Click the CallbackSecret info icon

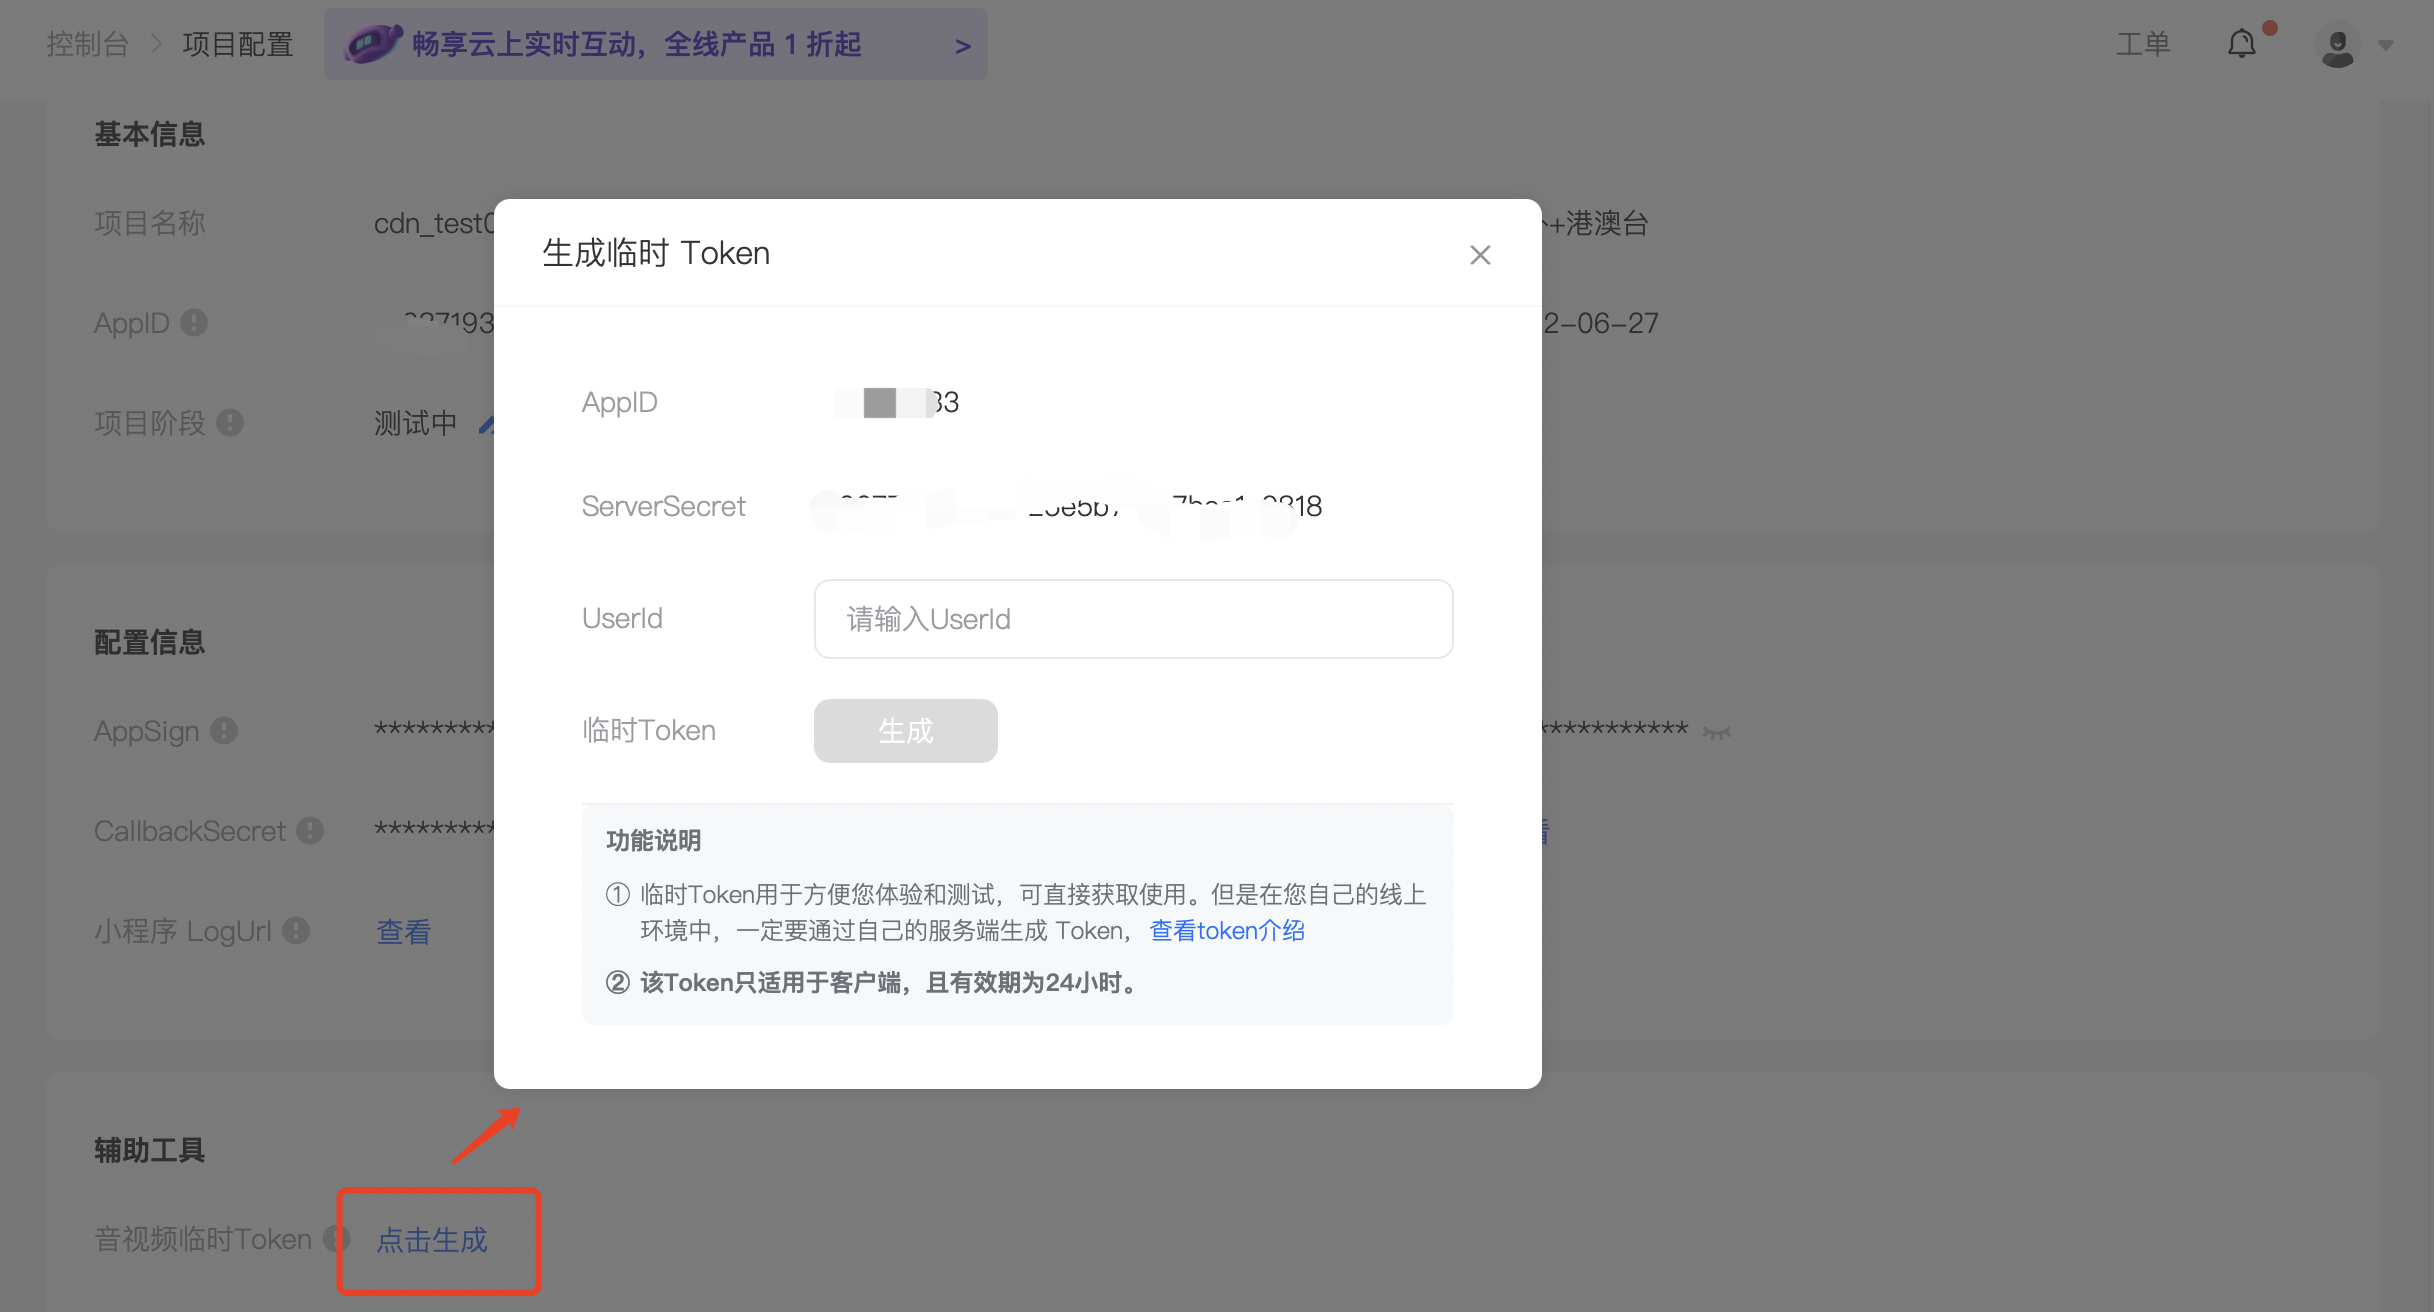[x=310, y=831]
